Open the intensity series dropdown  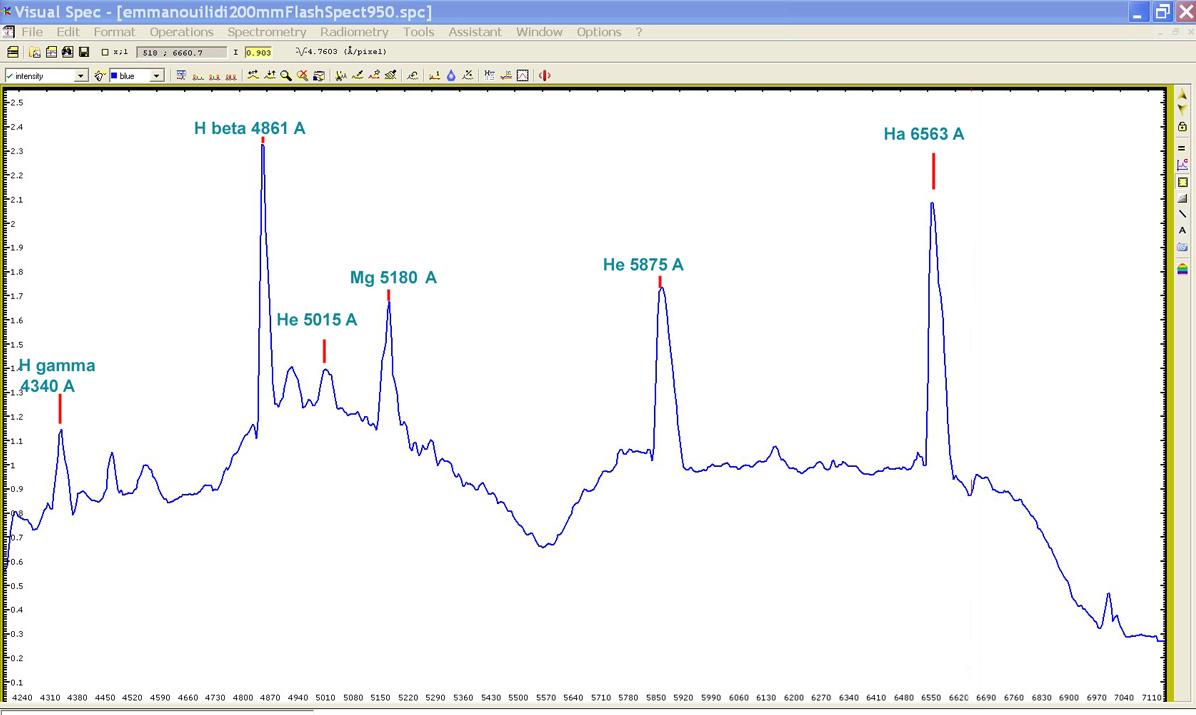(81, 76)
